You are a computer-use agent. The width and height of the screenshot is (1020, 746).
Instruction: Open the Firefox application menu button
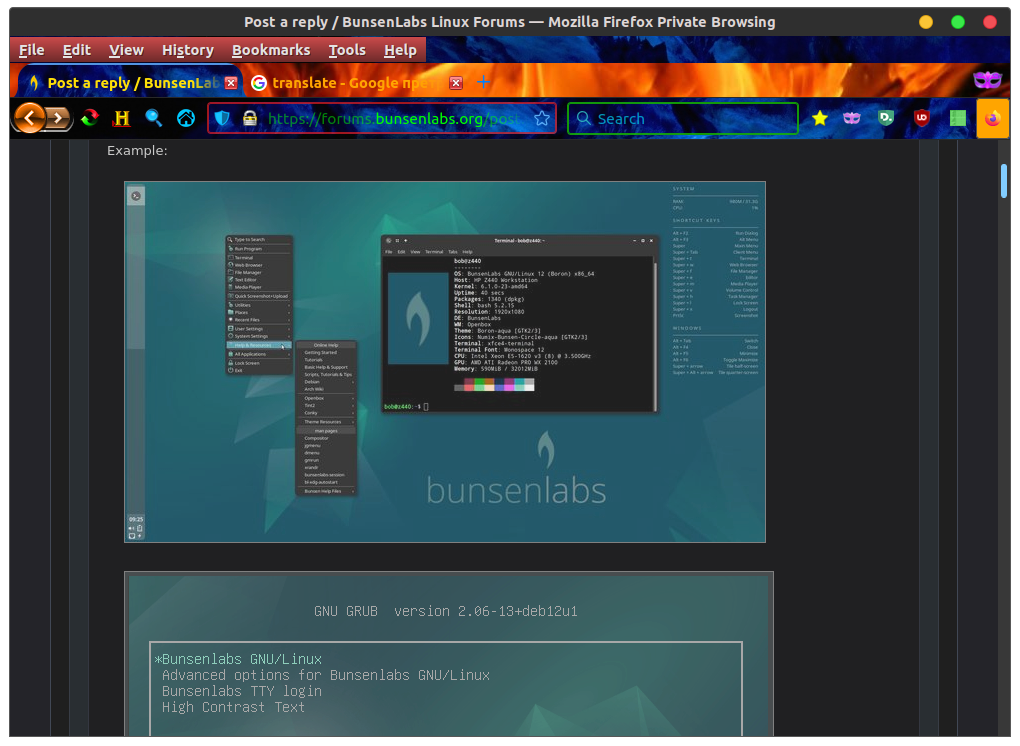pos(993,118)
